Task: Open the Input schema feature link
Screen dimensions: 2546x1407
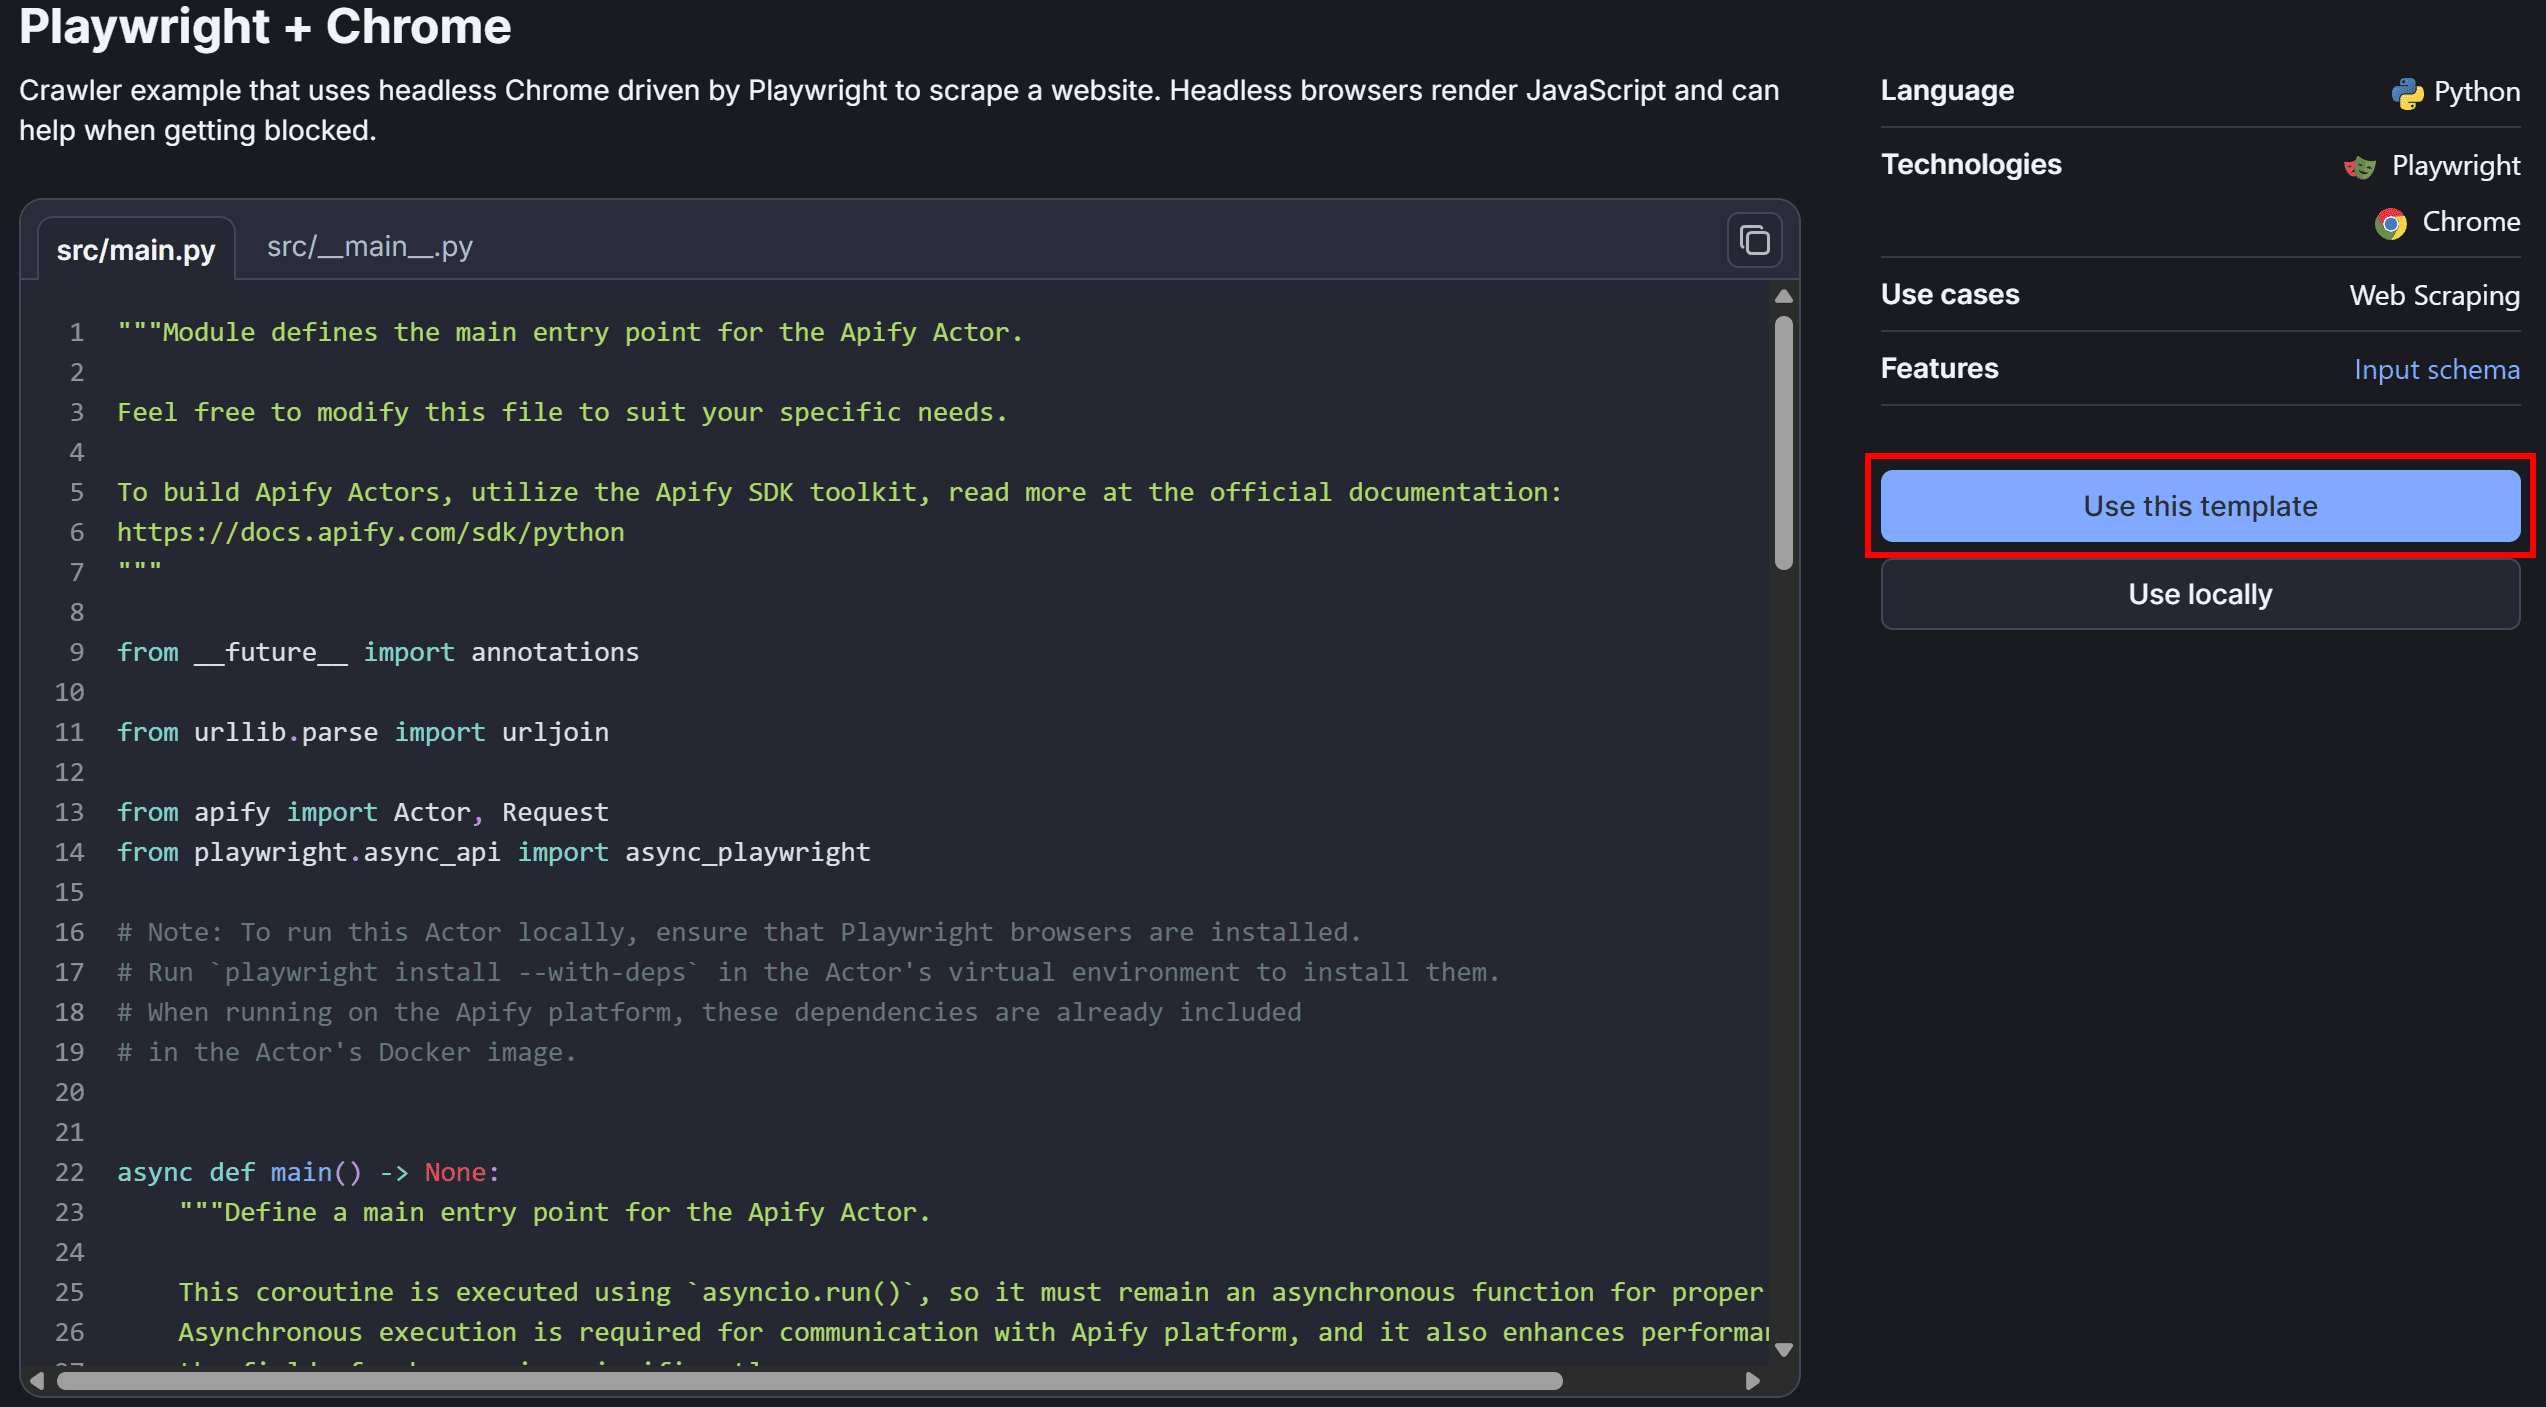Action: (2436, 370)
